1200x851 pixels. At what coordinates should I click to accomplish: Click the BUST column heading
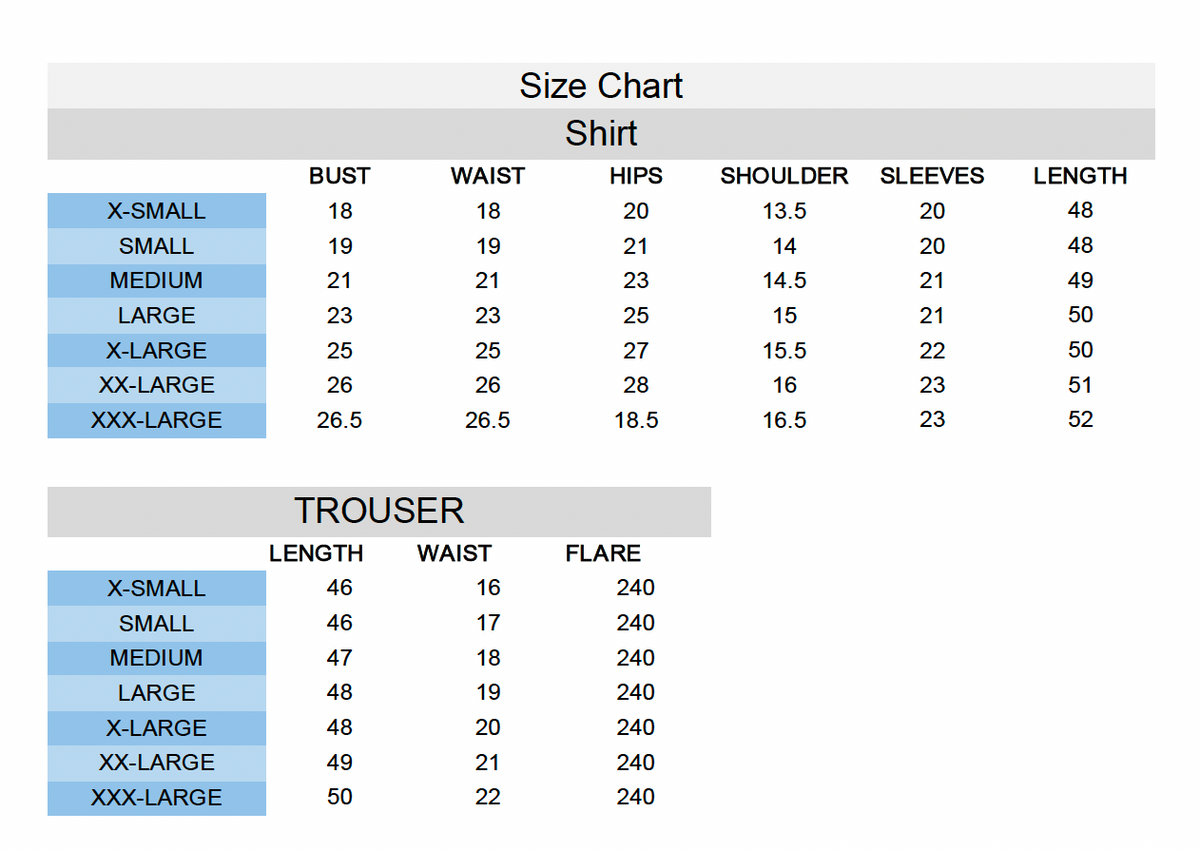tap(339, 176)
